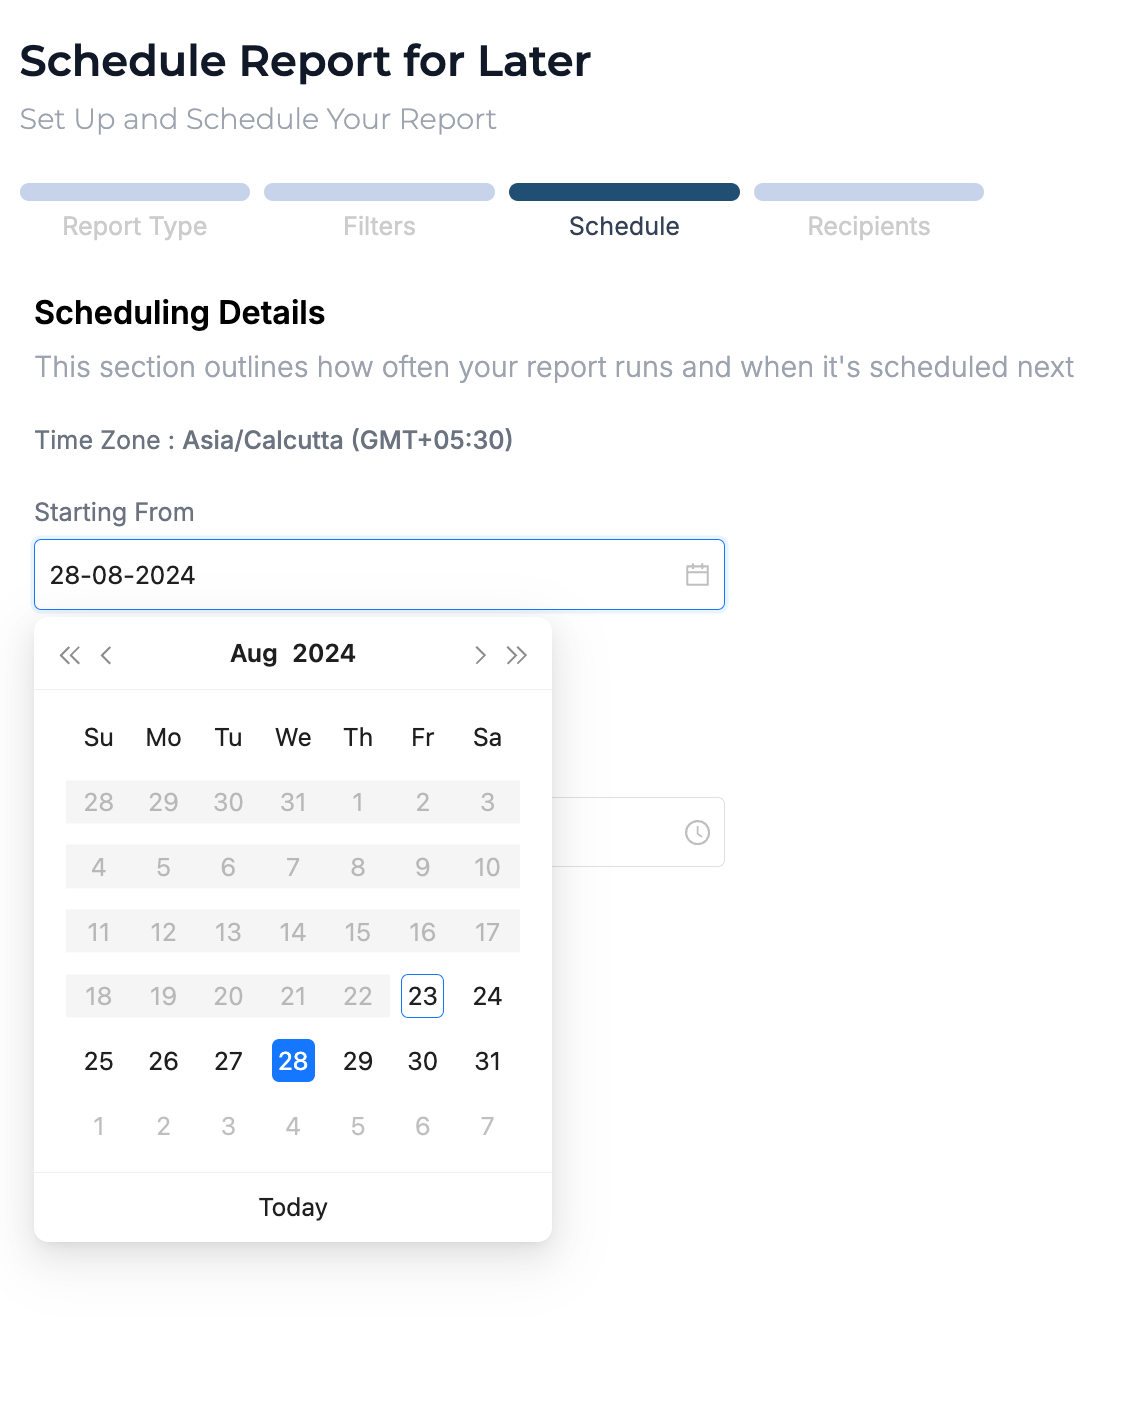Viewport: 1136px width, 1414px height.
Task: Click the clock icon in time field
Action: 697,832
